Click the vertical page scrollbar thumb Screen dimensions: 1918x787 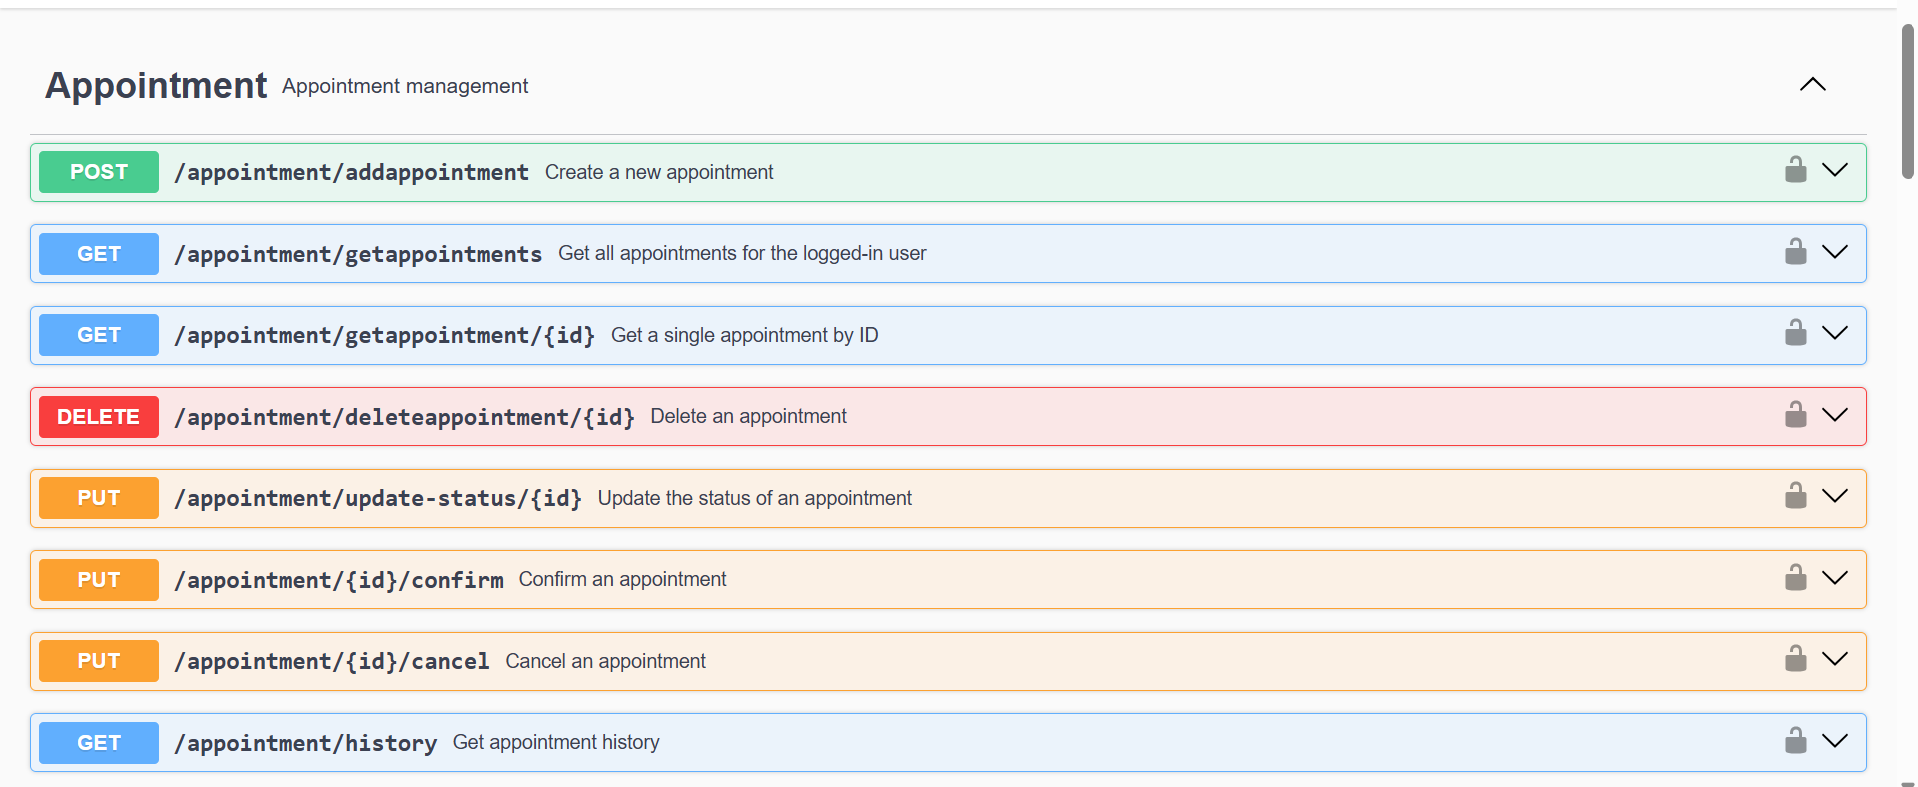[1907, 100]
